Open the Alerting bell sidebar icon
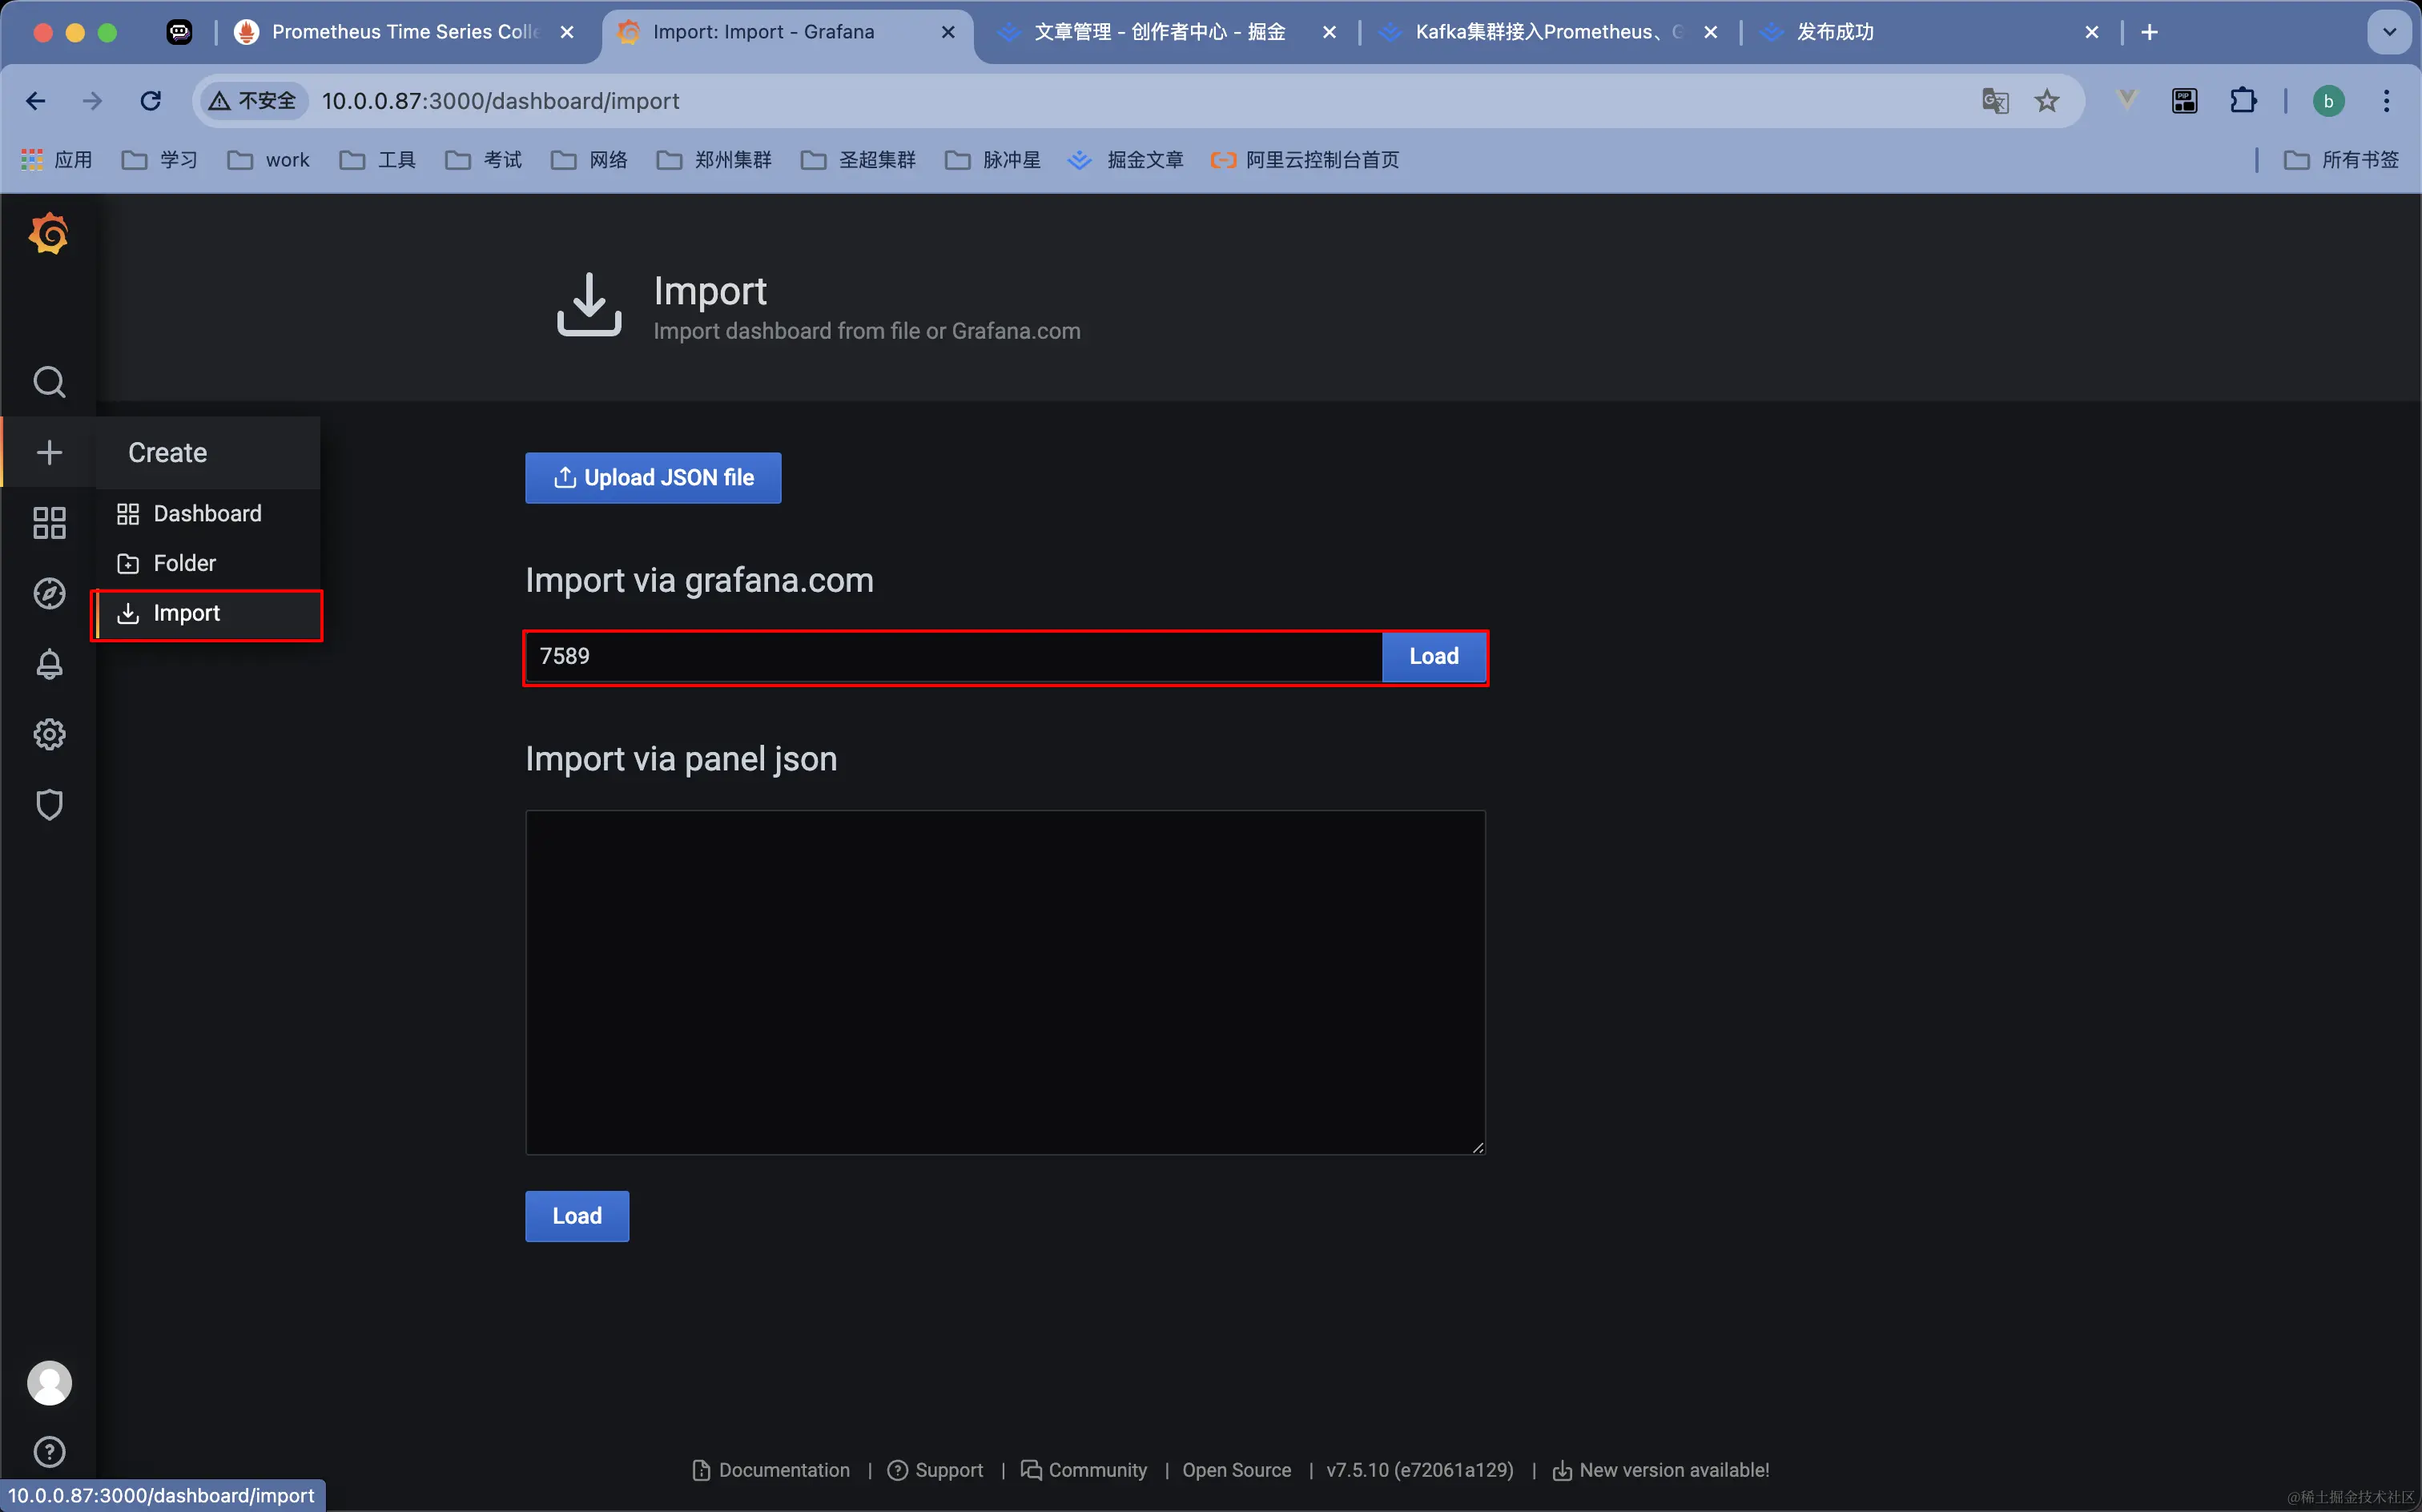Screen dimensions: 2422x1512 coord(49,664)
